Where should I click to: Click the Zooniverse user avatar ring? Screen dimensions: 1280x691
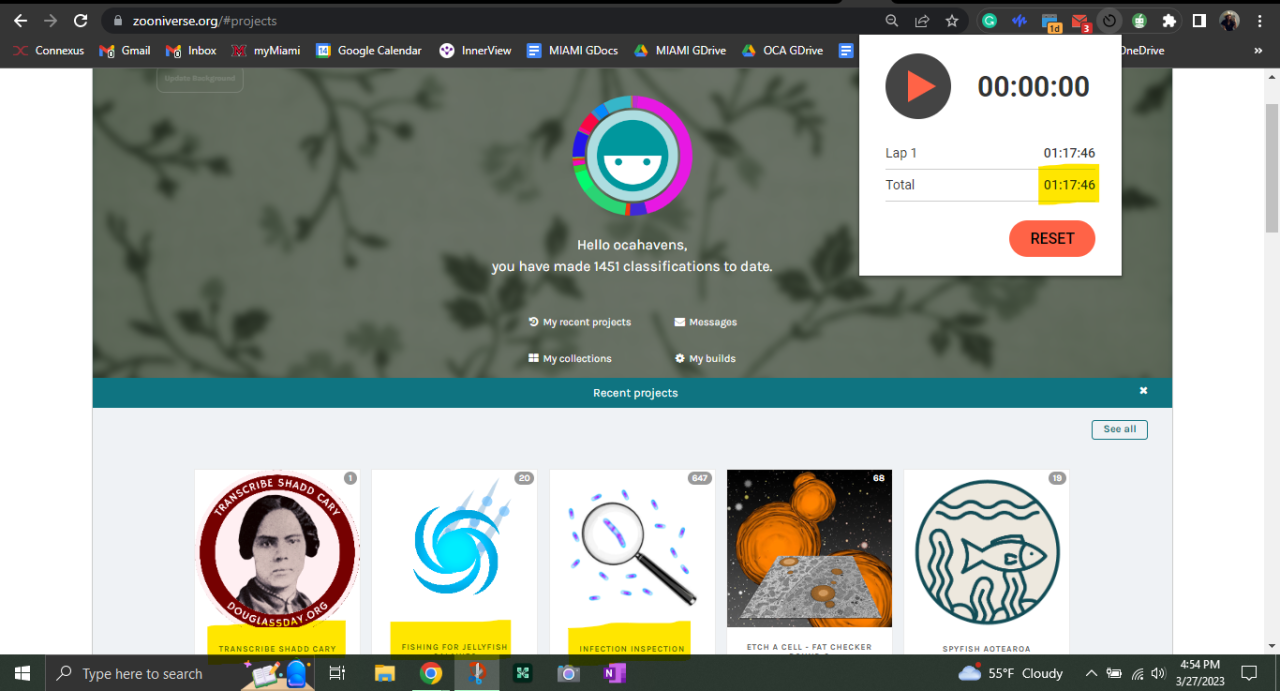(632, 155)
